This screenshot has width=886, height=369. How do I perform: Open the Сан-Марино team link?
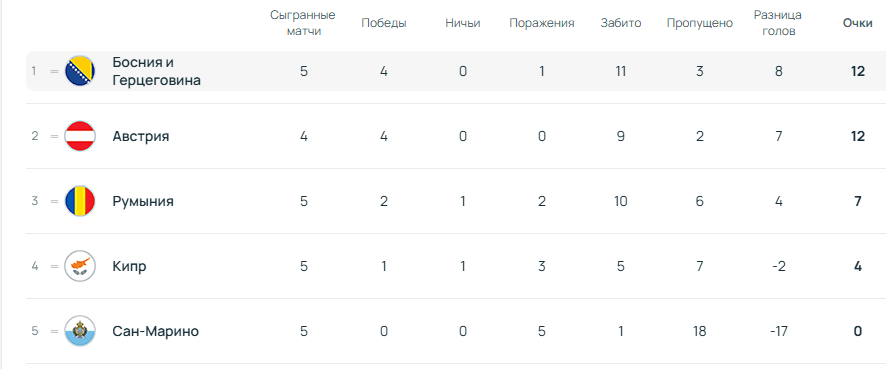[155, 331]
